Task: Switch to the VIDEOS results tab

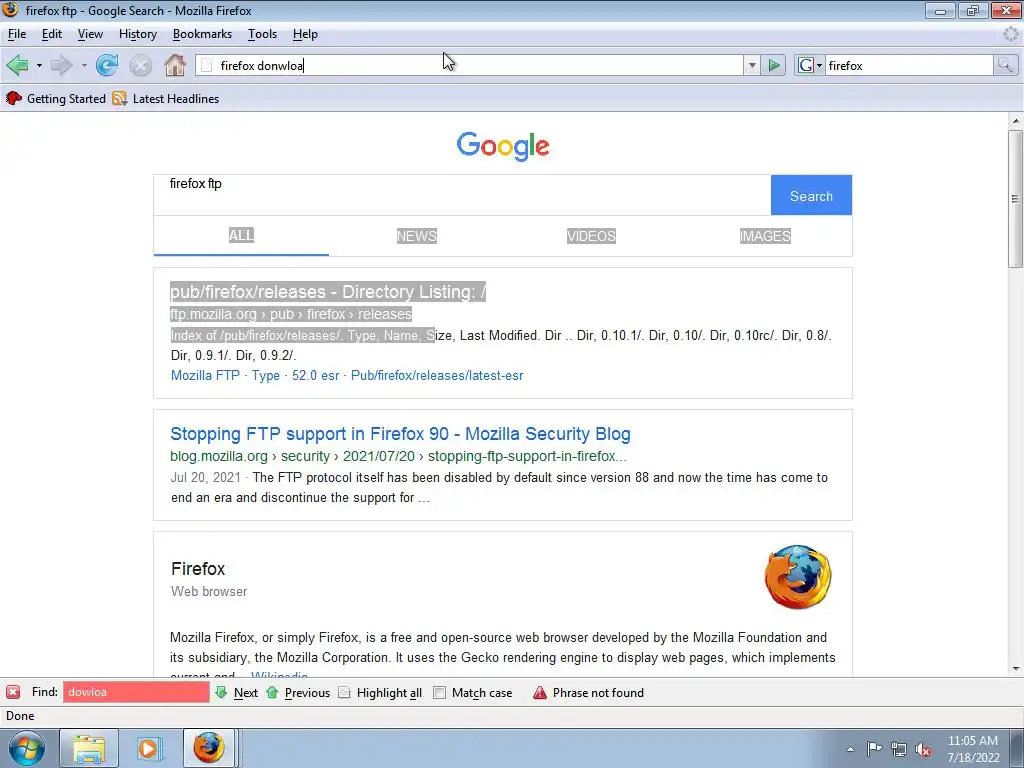Action: coord(591,236)
